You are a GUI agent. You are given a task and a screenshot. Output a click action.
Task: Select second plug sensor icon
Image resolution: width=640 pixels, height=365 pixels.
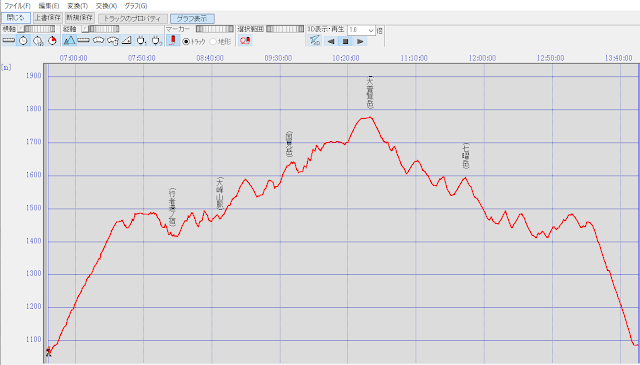156,40
